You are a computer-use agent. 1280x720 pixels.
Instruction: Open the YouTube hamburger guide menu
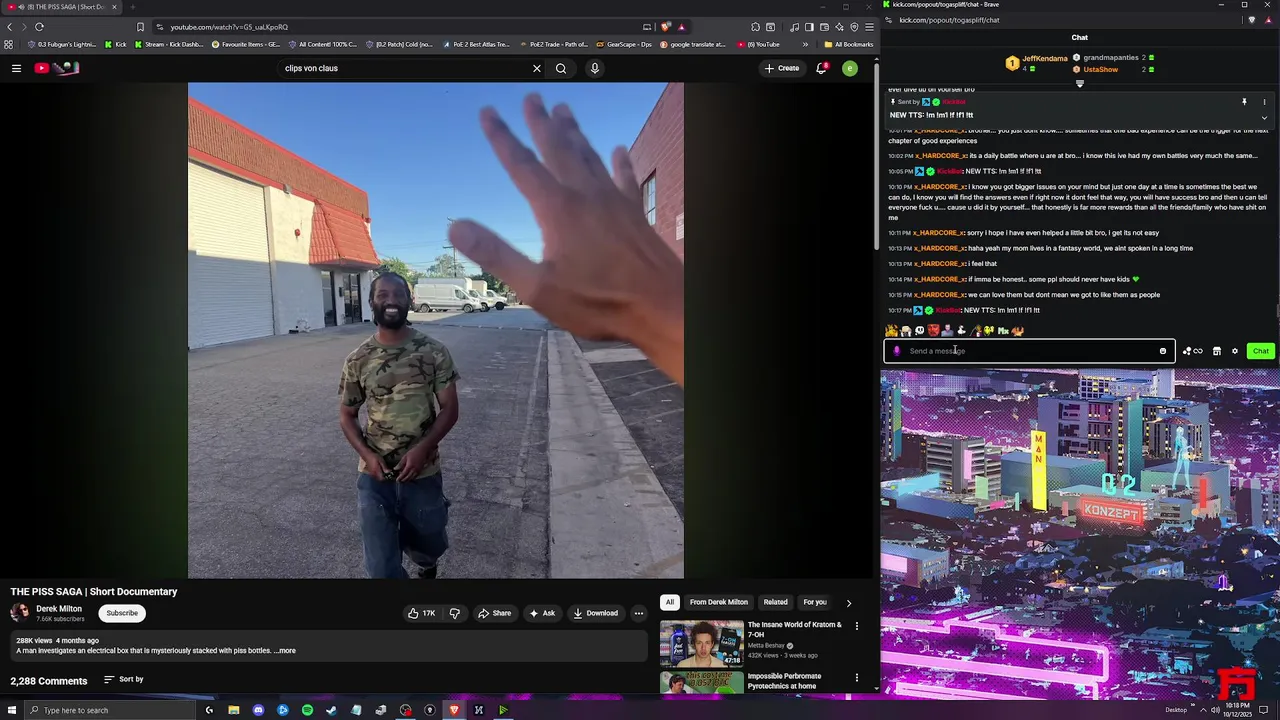coord(16,68)
